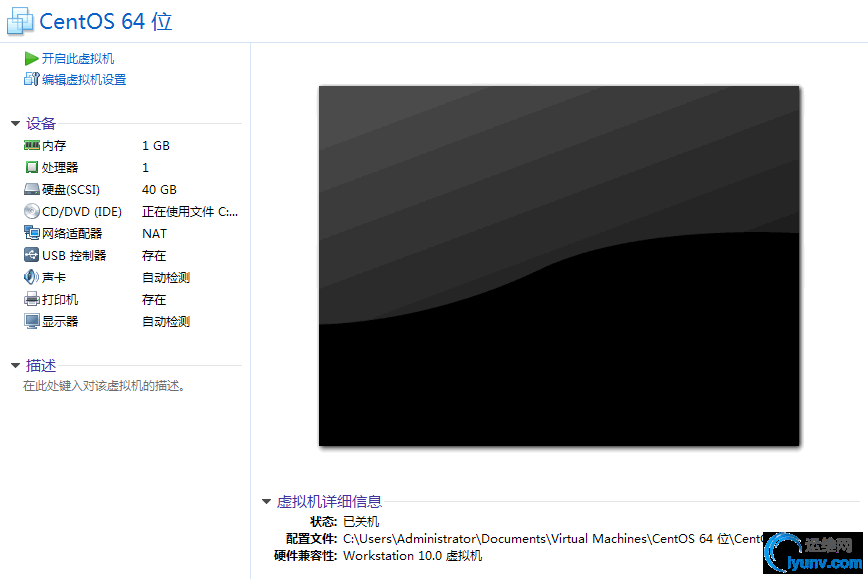Viewport: 868px width, 579px height.
Task: Click the 虚拟机详细信息 section heading
Action: 329,502
